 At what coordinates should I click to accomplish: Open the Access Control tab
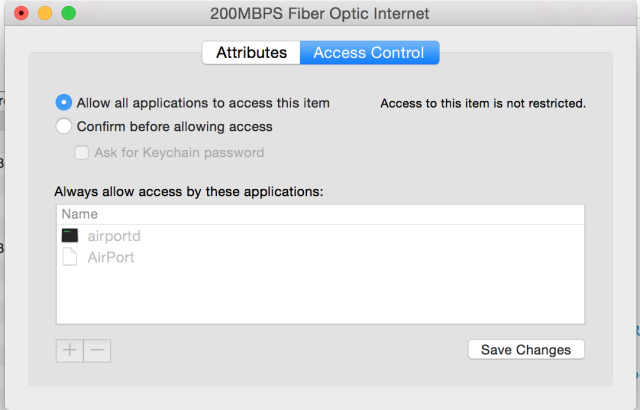(x=369, y=53)
